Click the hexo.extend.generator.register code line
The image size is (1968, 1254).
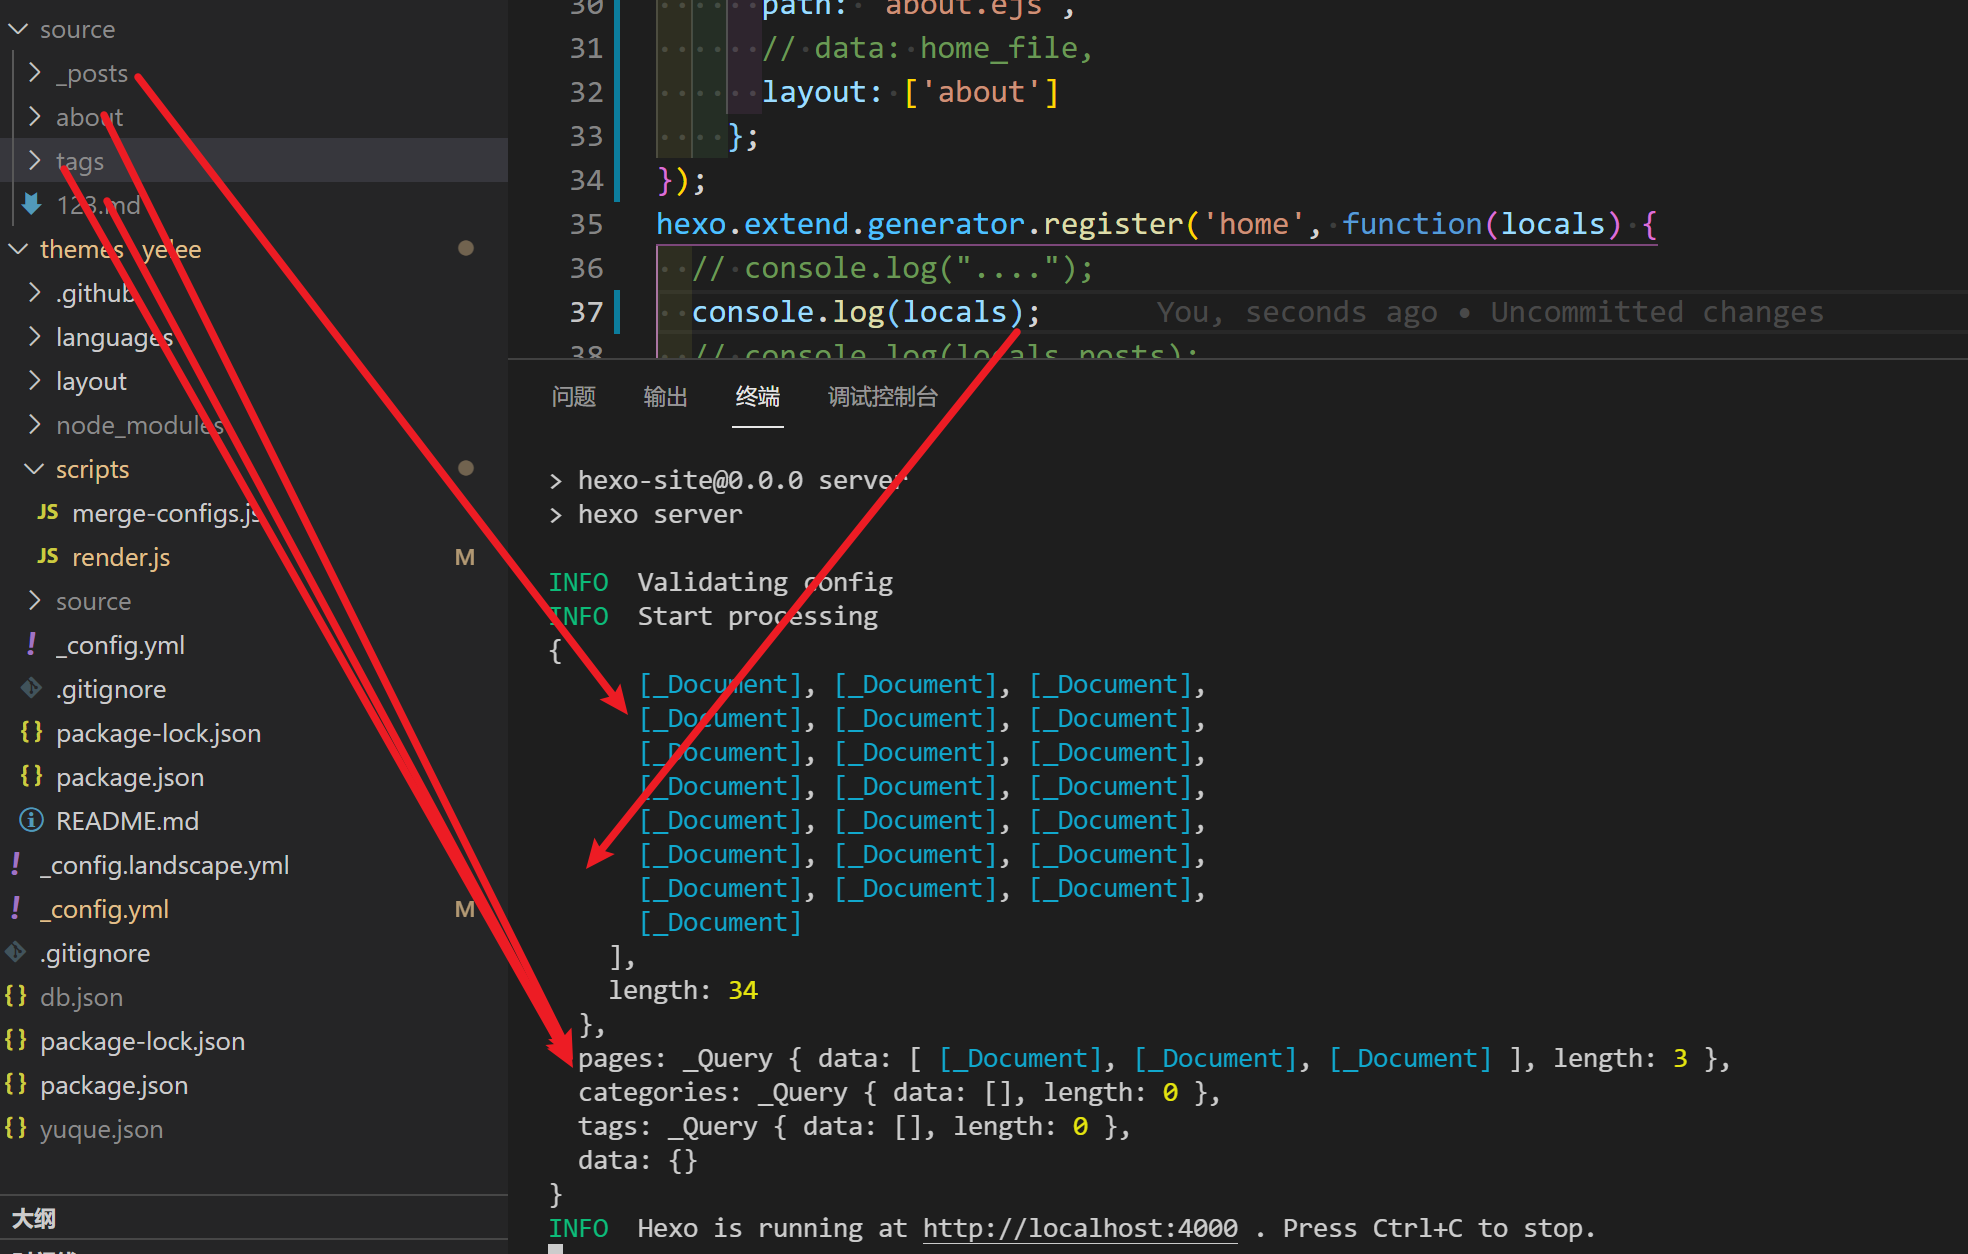coord(1157,224)
